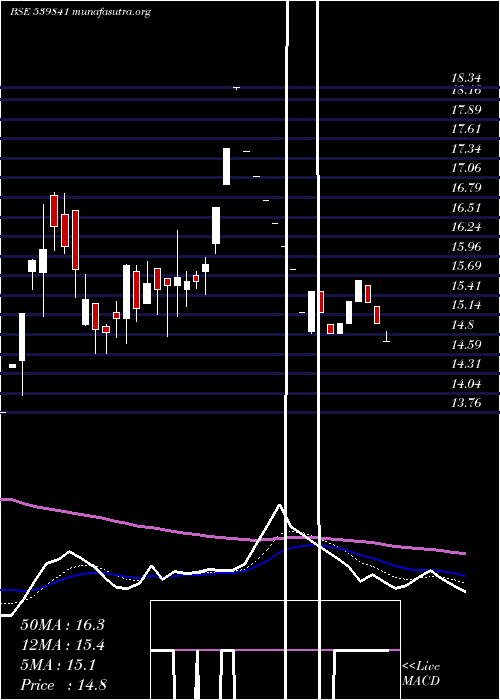Image resolution: width=500 pixels, height=700 pixels.
Task: Click the 14.59 price axis label
Action: click(466, 345)
